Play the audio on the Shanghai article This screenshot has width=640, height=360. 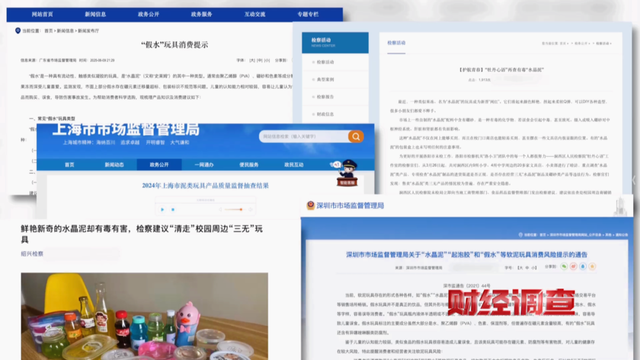click(x=162, y=209)
